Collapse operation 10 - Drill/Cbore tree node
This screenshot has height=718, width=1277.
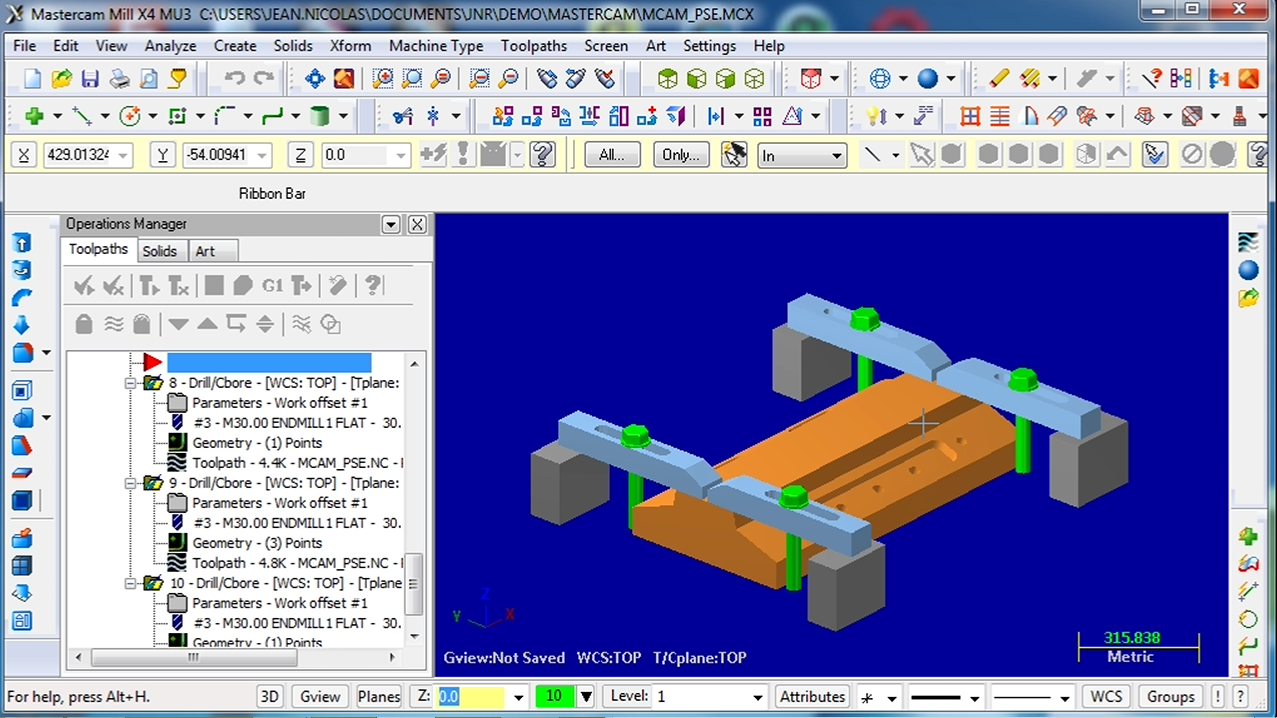tap(131, 583)
